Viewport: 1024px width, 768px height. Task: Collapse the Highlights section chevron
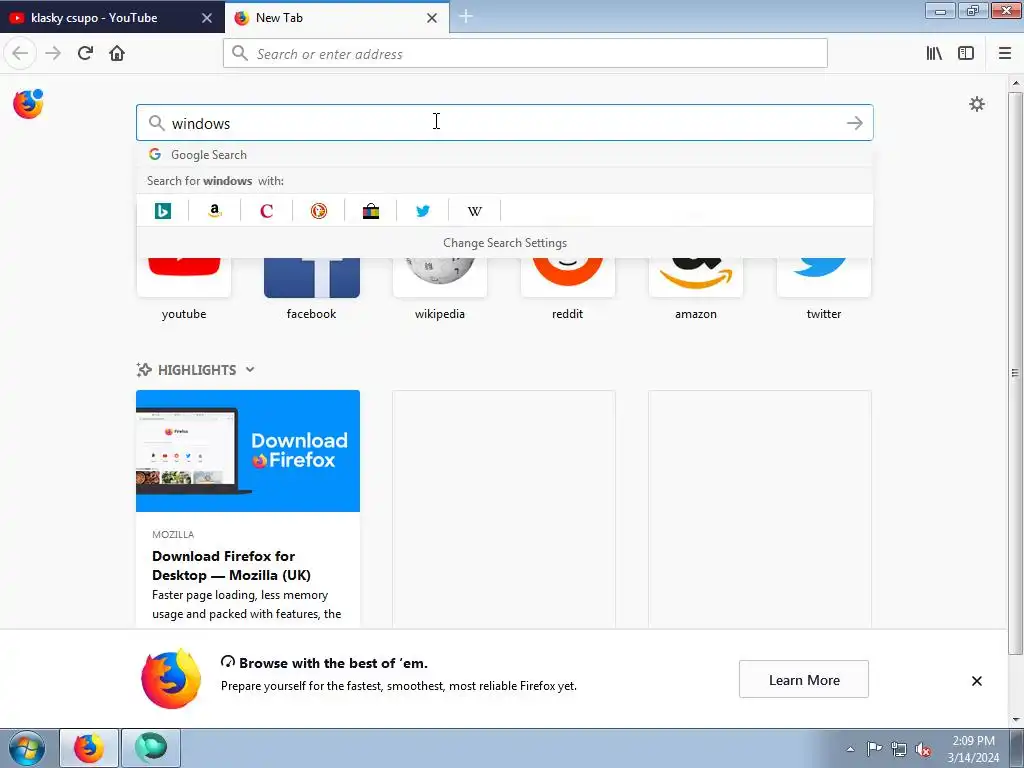point(250,370)
